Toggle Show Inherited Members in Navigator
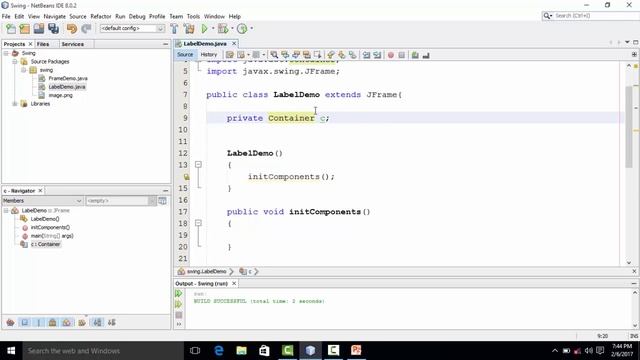640x360 pixels. (11, 322)
